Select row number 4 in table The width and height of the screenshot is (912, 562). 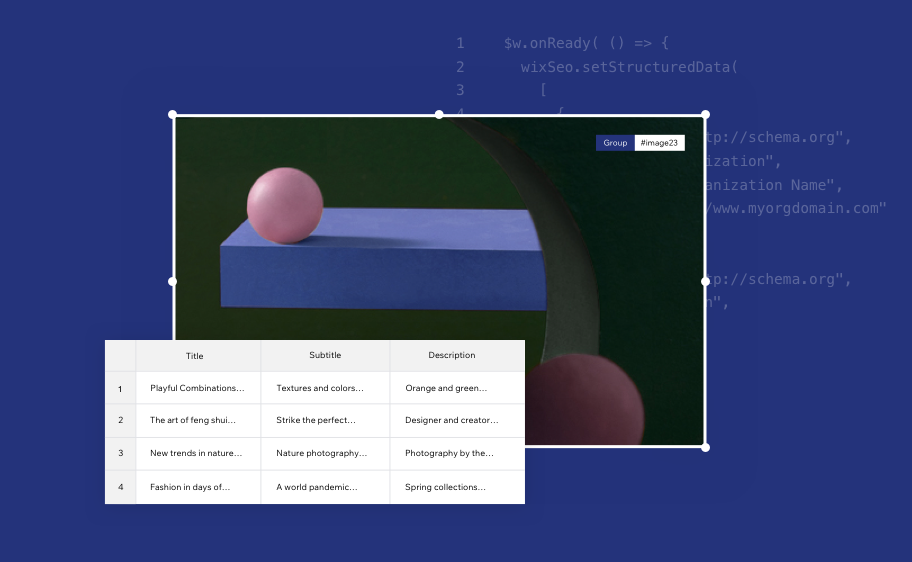point(120,487)
